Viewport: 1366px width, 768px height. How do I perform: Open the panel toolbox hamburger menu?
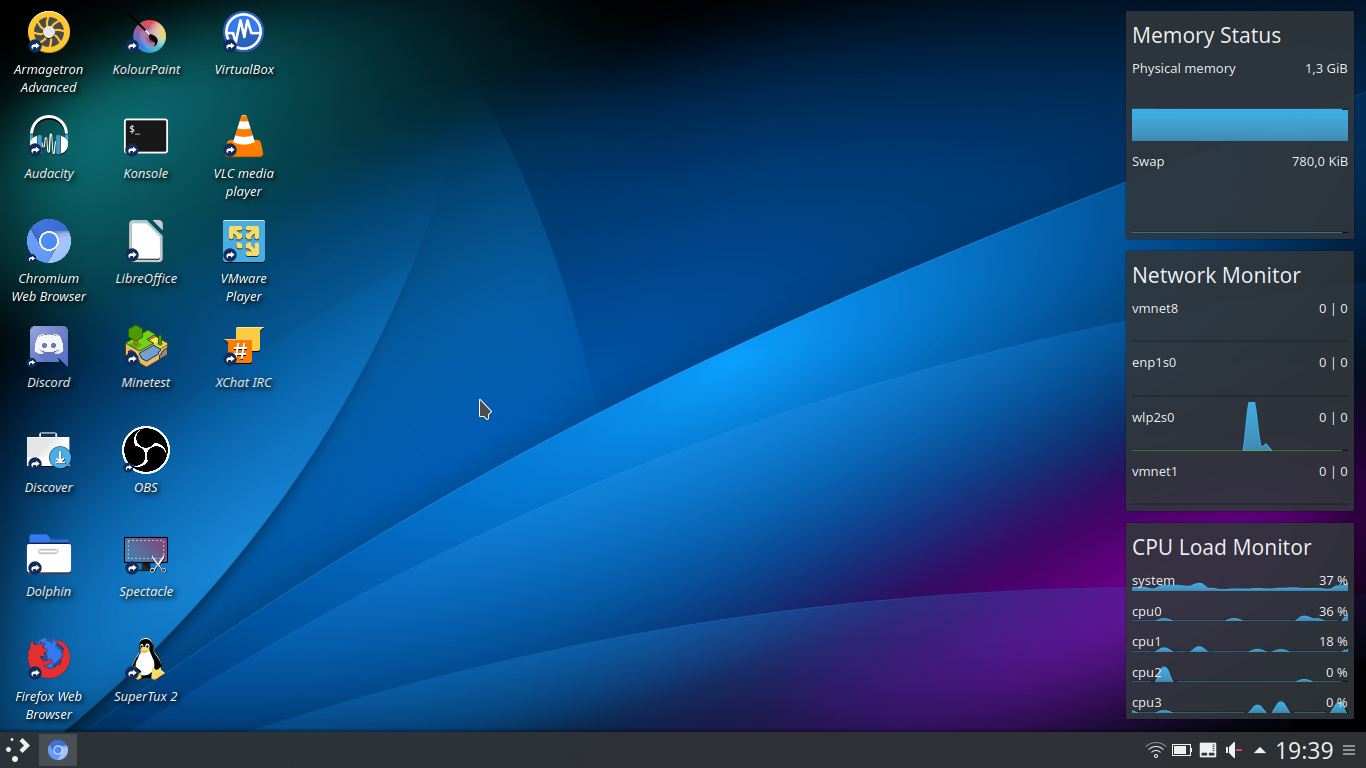tap(1350, 750)
